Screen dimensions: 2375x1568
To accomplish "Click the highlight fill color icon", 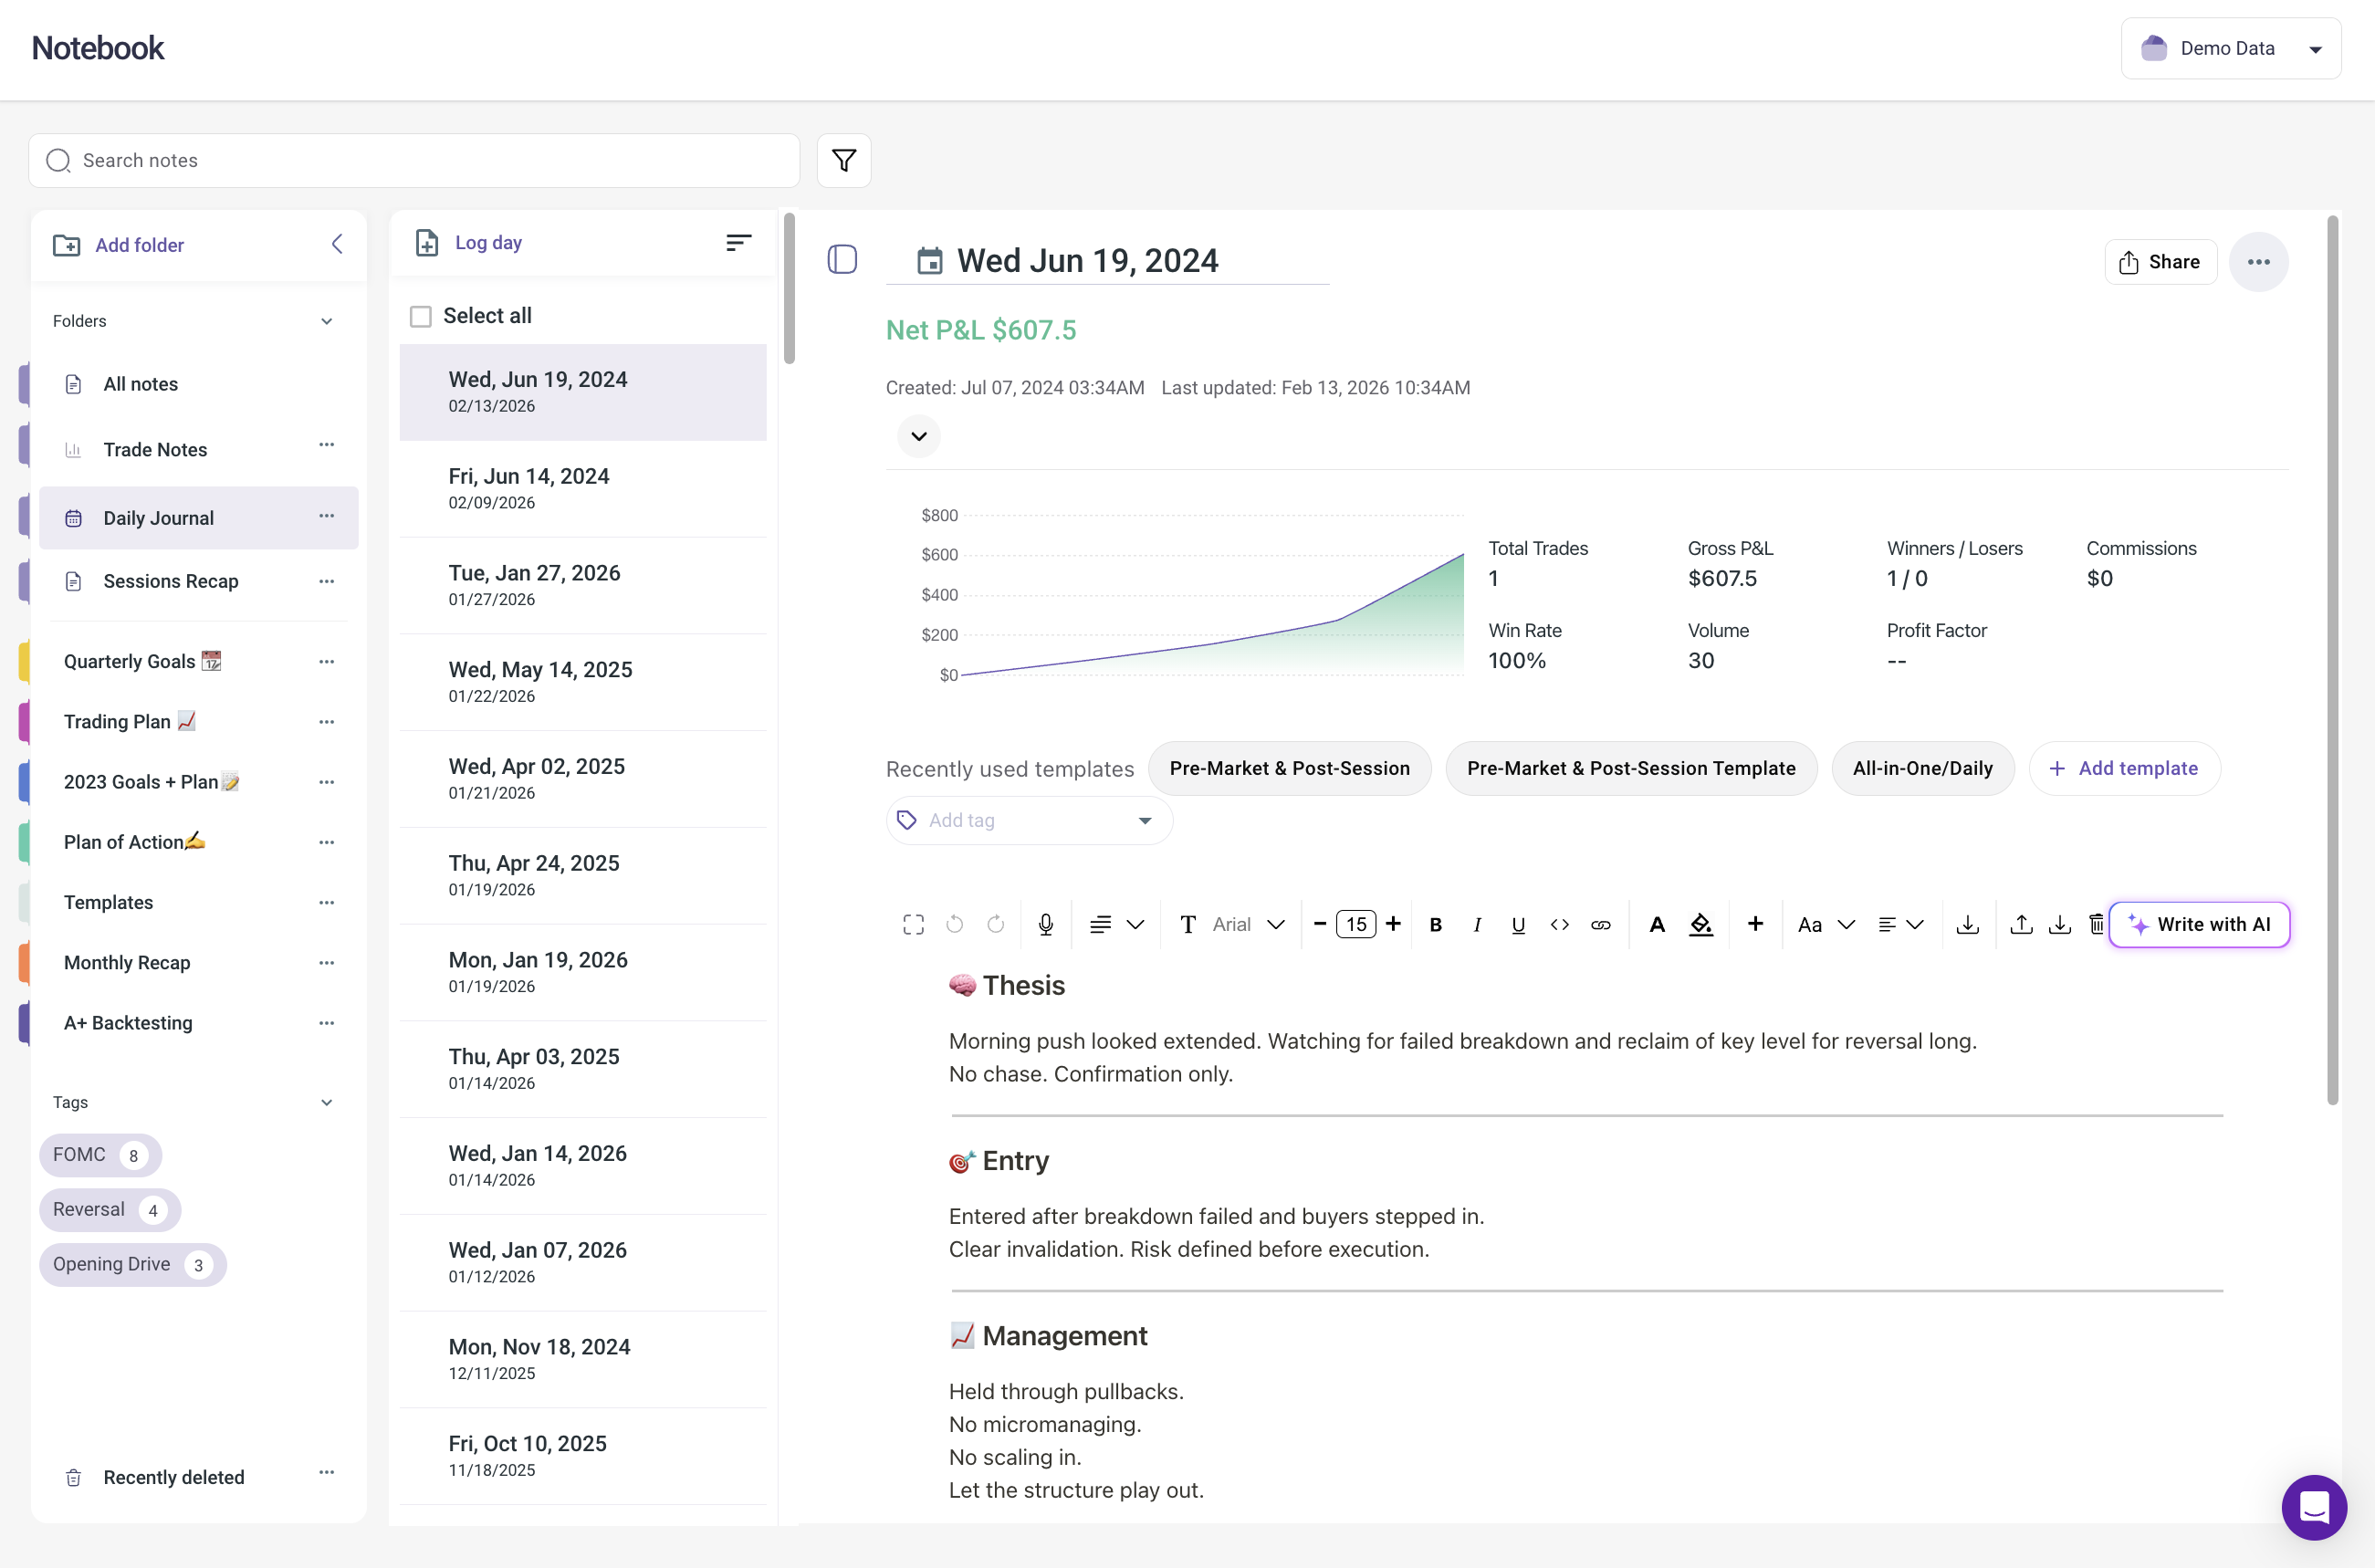I will coord(1700,924).
